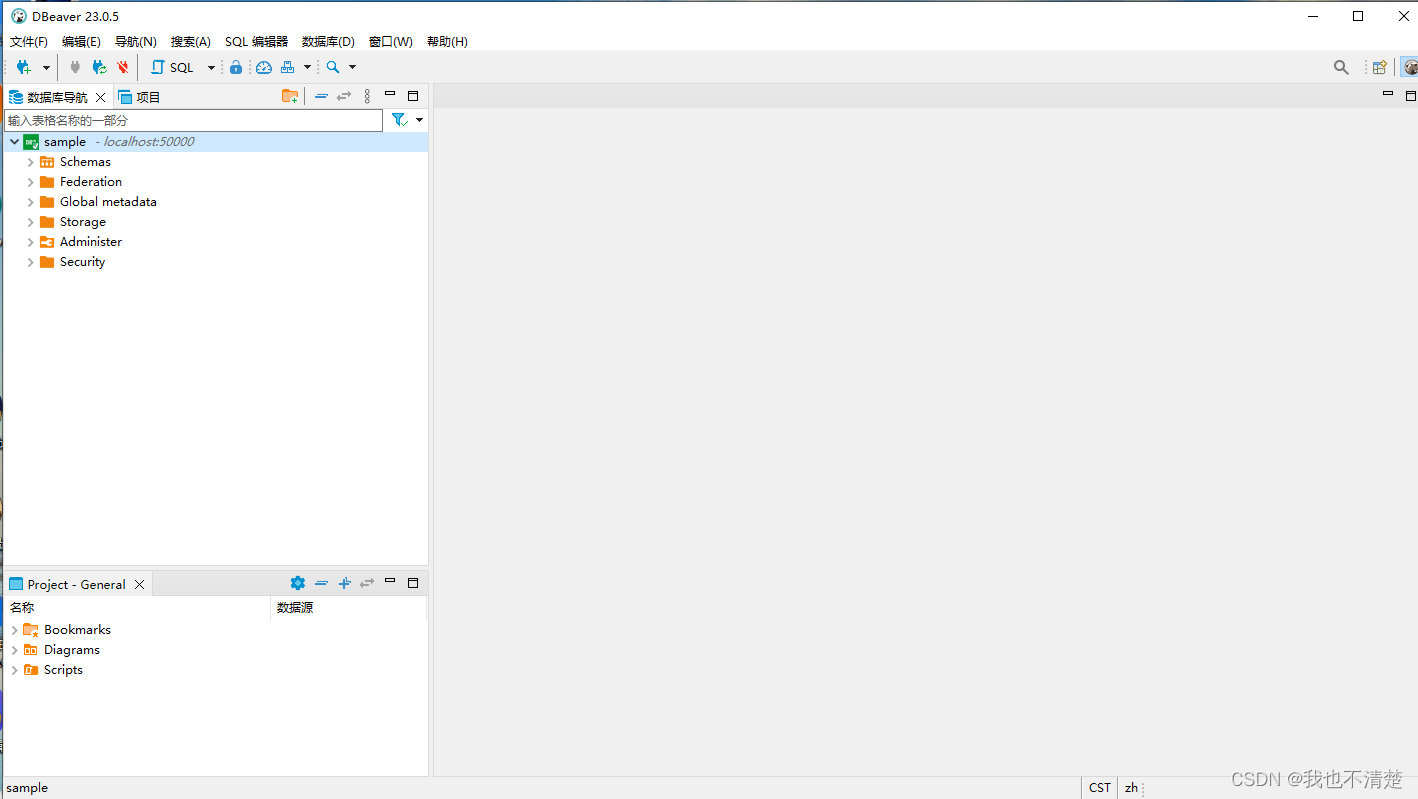The image size is (1418, 799).
Task: Click the toolbar search magnifier icon
Action: click(x=333, y=67)
